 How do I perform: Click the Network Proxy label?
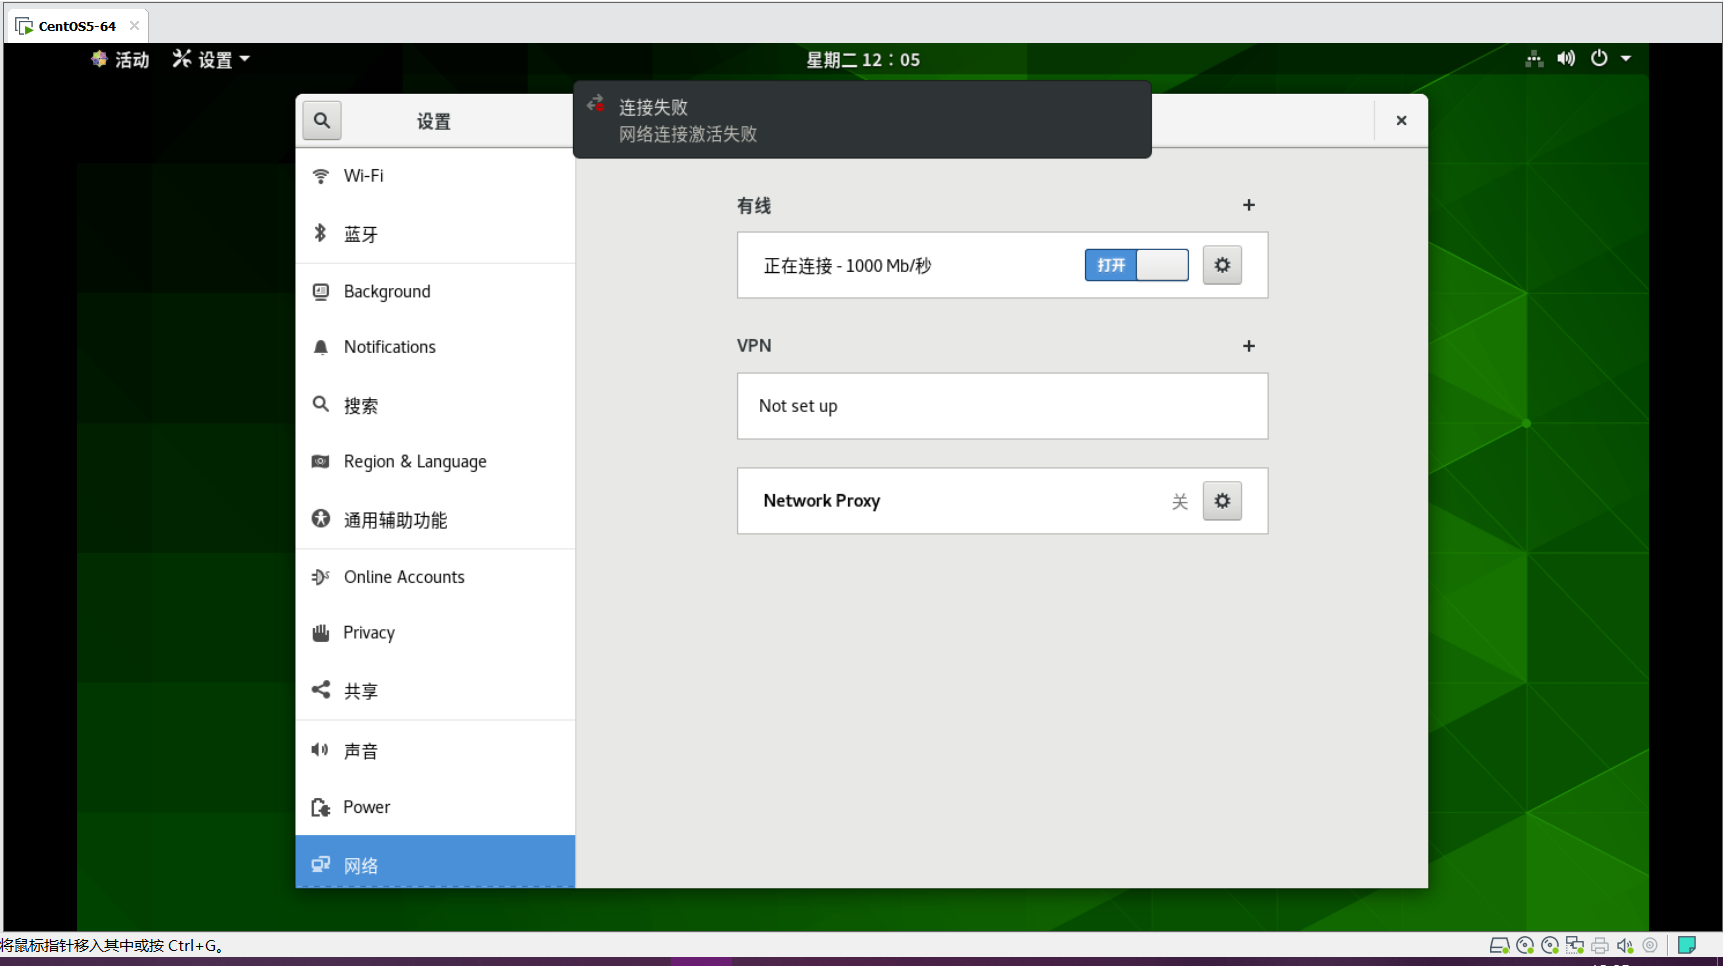pos(822,501)
